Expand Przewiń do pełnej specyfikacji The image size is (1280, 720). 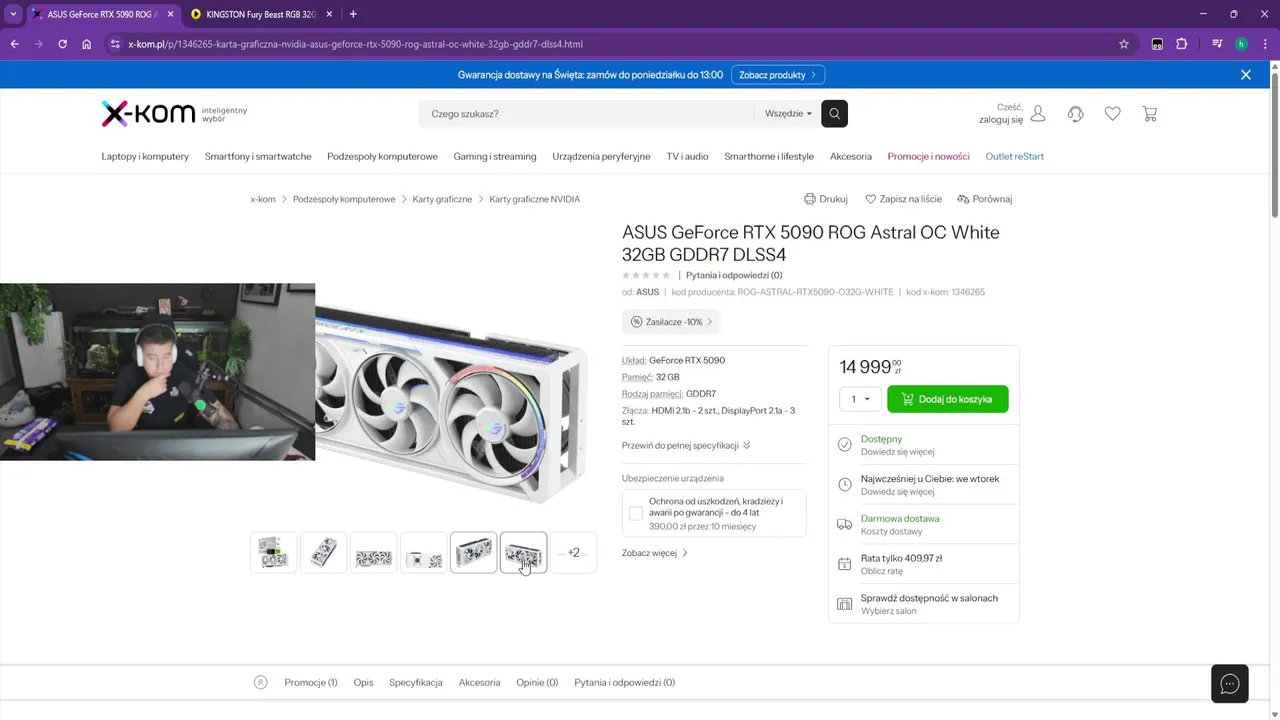click(x=686, y=445)
